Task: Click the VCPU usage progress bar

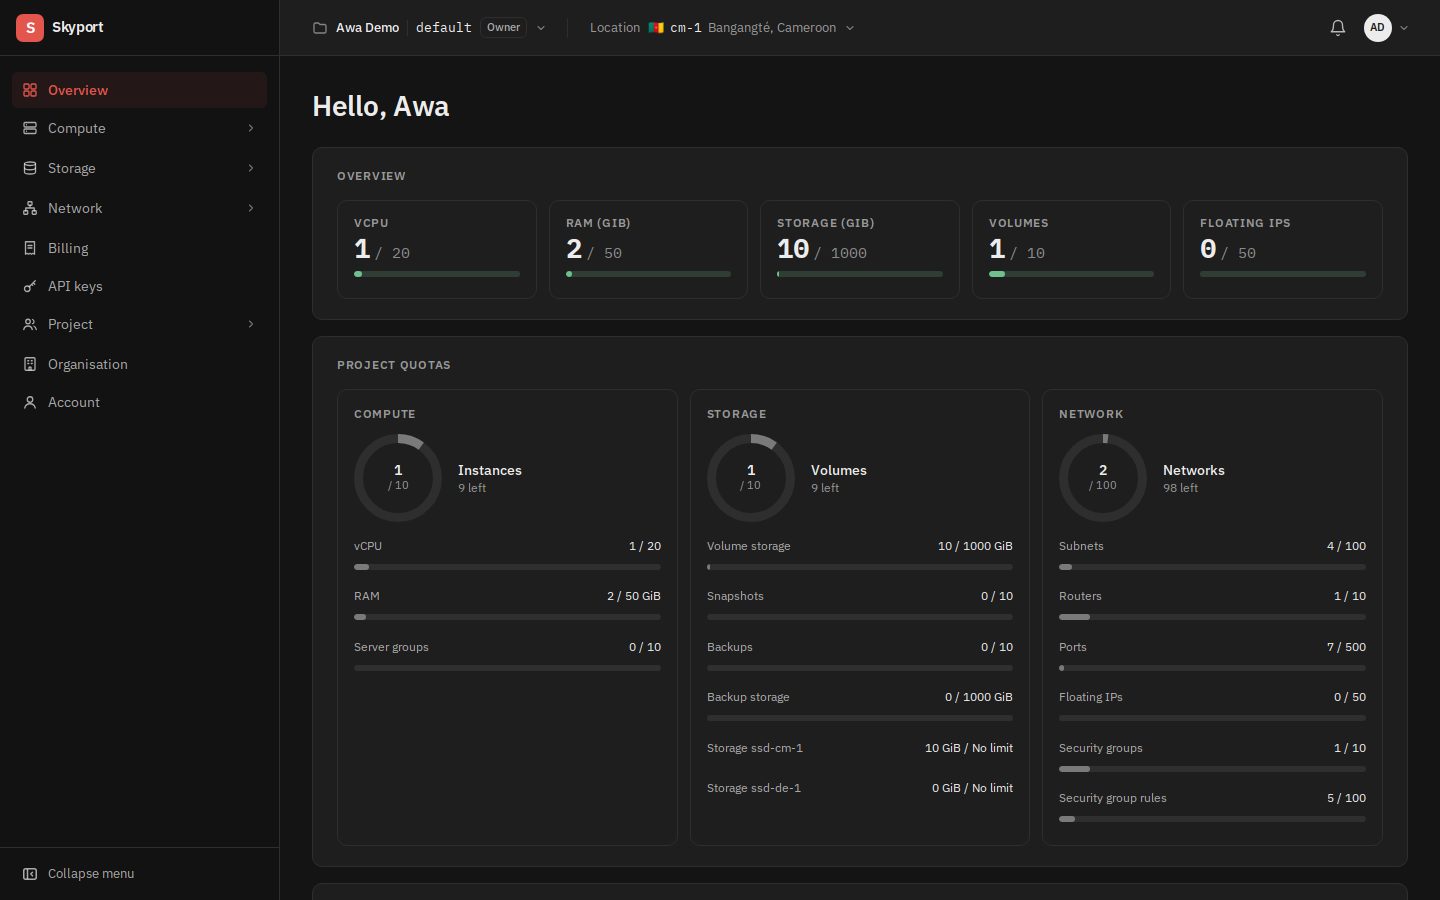Action: click(x=437, y=274)
